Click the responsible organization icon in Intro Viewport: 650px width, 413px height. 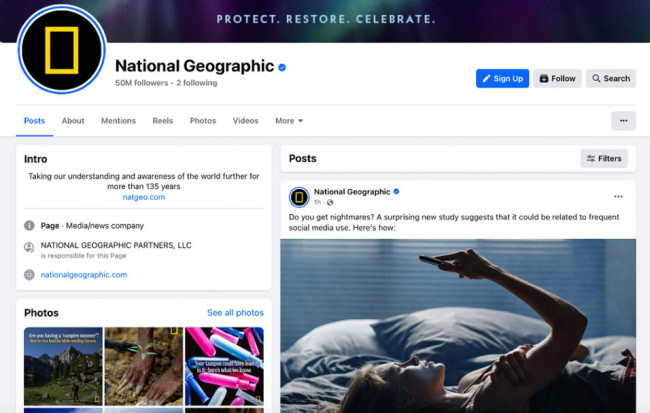click(x=29, y=247)
